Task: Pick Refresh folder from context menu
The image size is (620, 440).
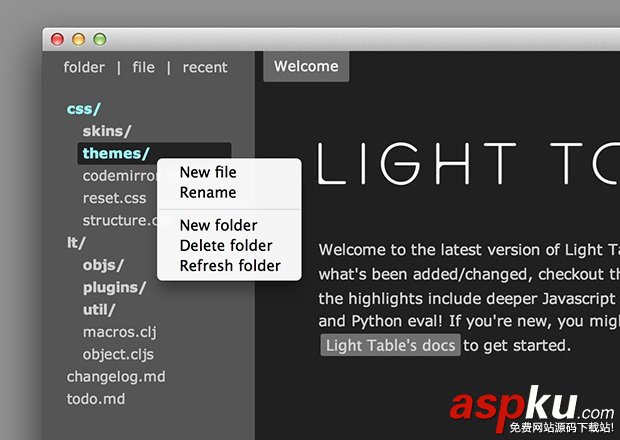Action: [229, 266]
